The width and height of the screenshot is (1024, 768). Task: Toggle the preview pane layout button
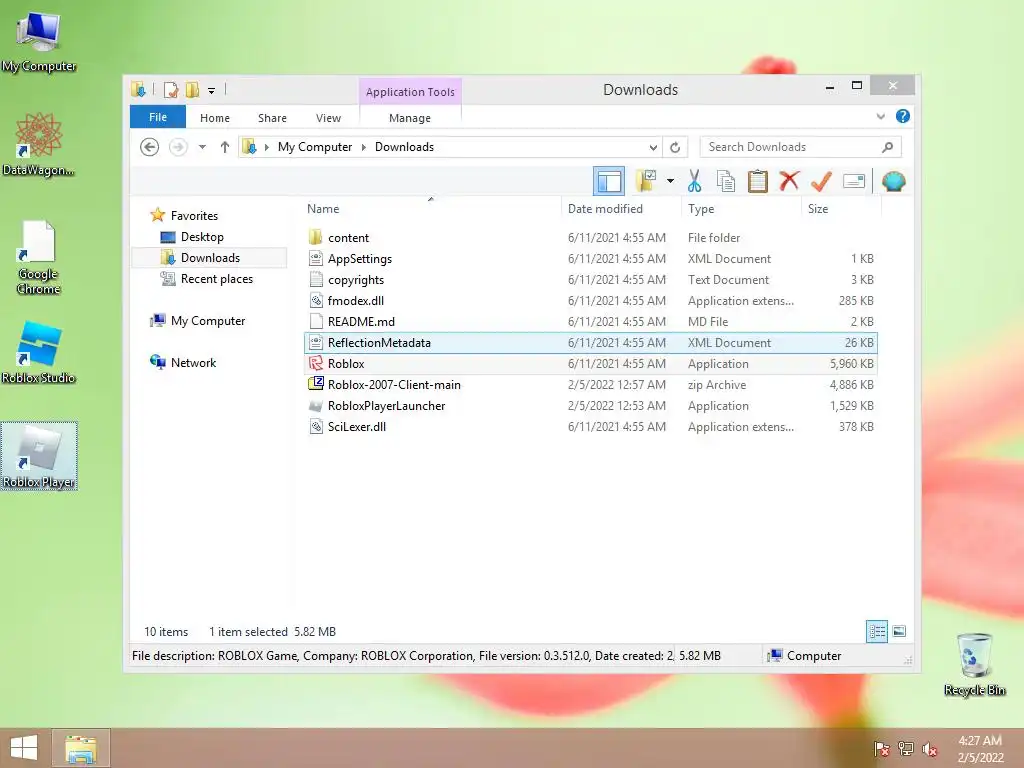click(609, 181)
